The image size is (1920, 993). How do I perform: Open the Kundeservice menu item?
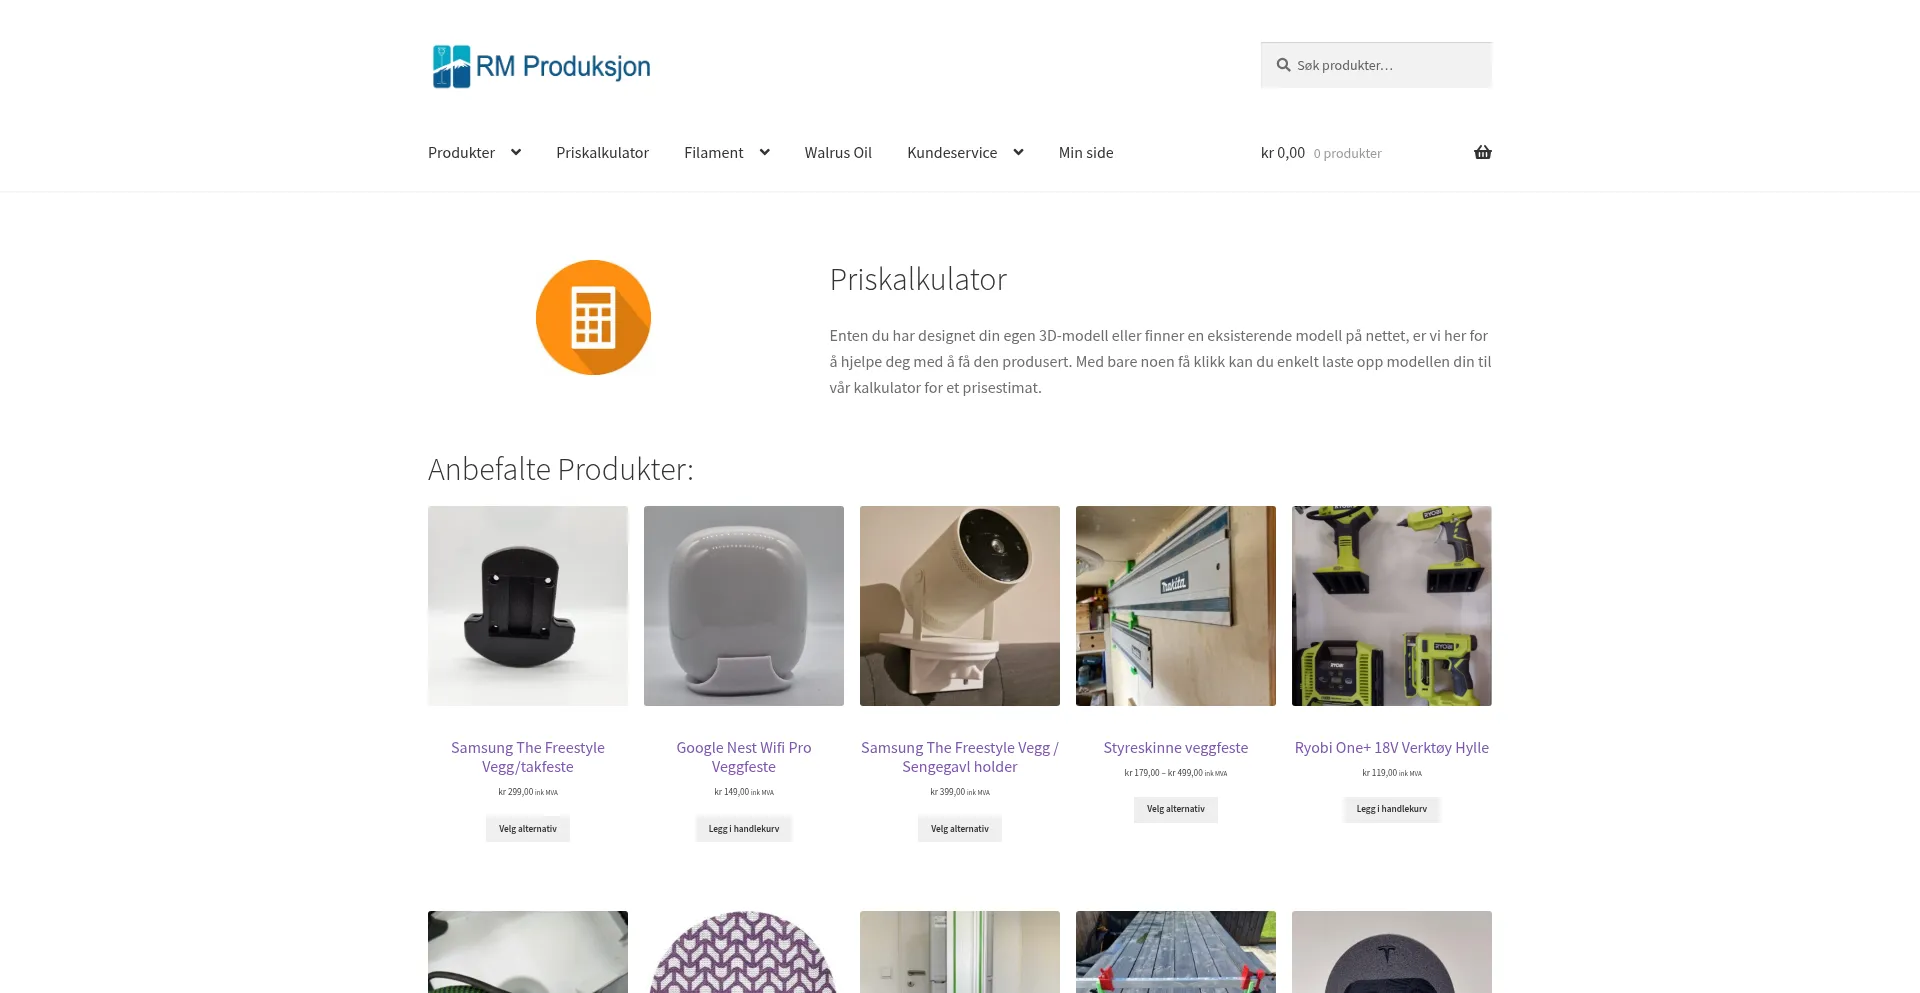coord(952,153)
